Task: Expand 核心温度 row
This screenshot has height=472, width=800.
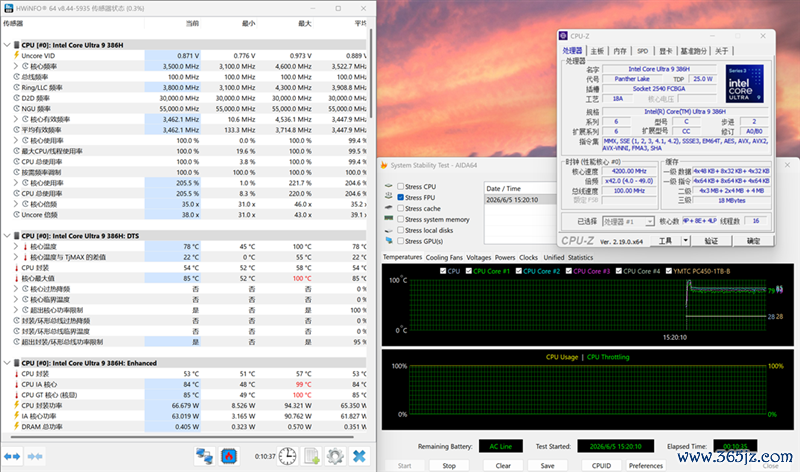Action: click(16, 246)
